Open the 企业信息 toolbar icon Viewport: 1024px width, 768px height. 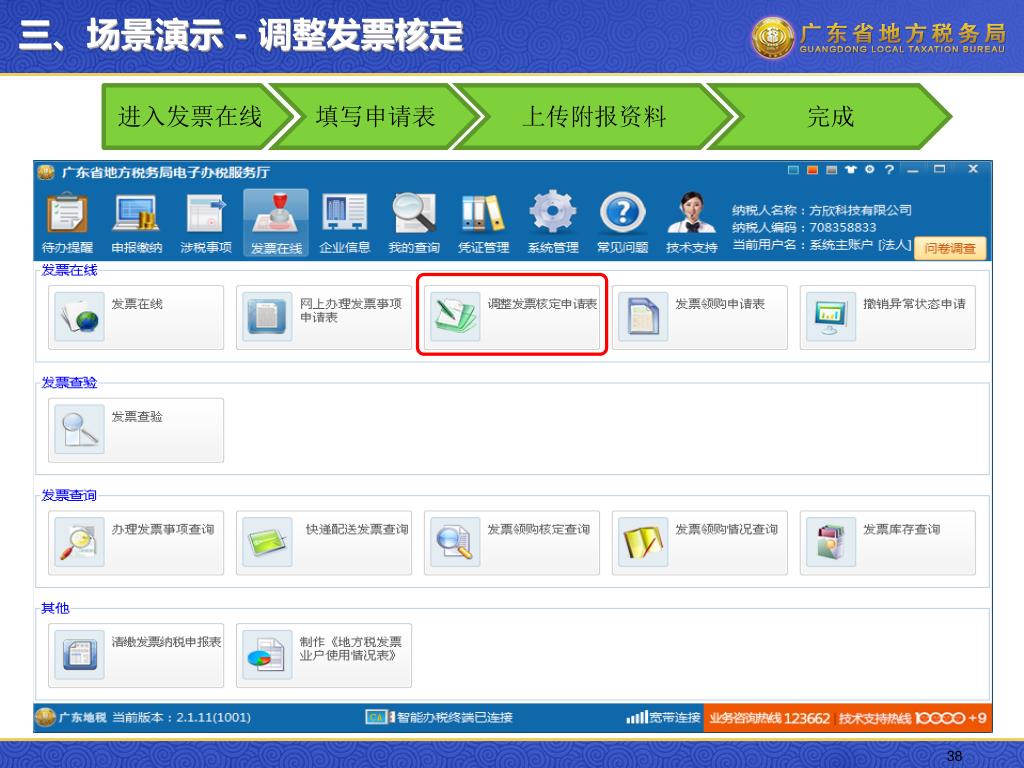coord(345,223)
